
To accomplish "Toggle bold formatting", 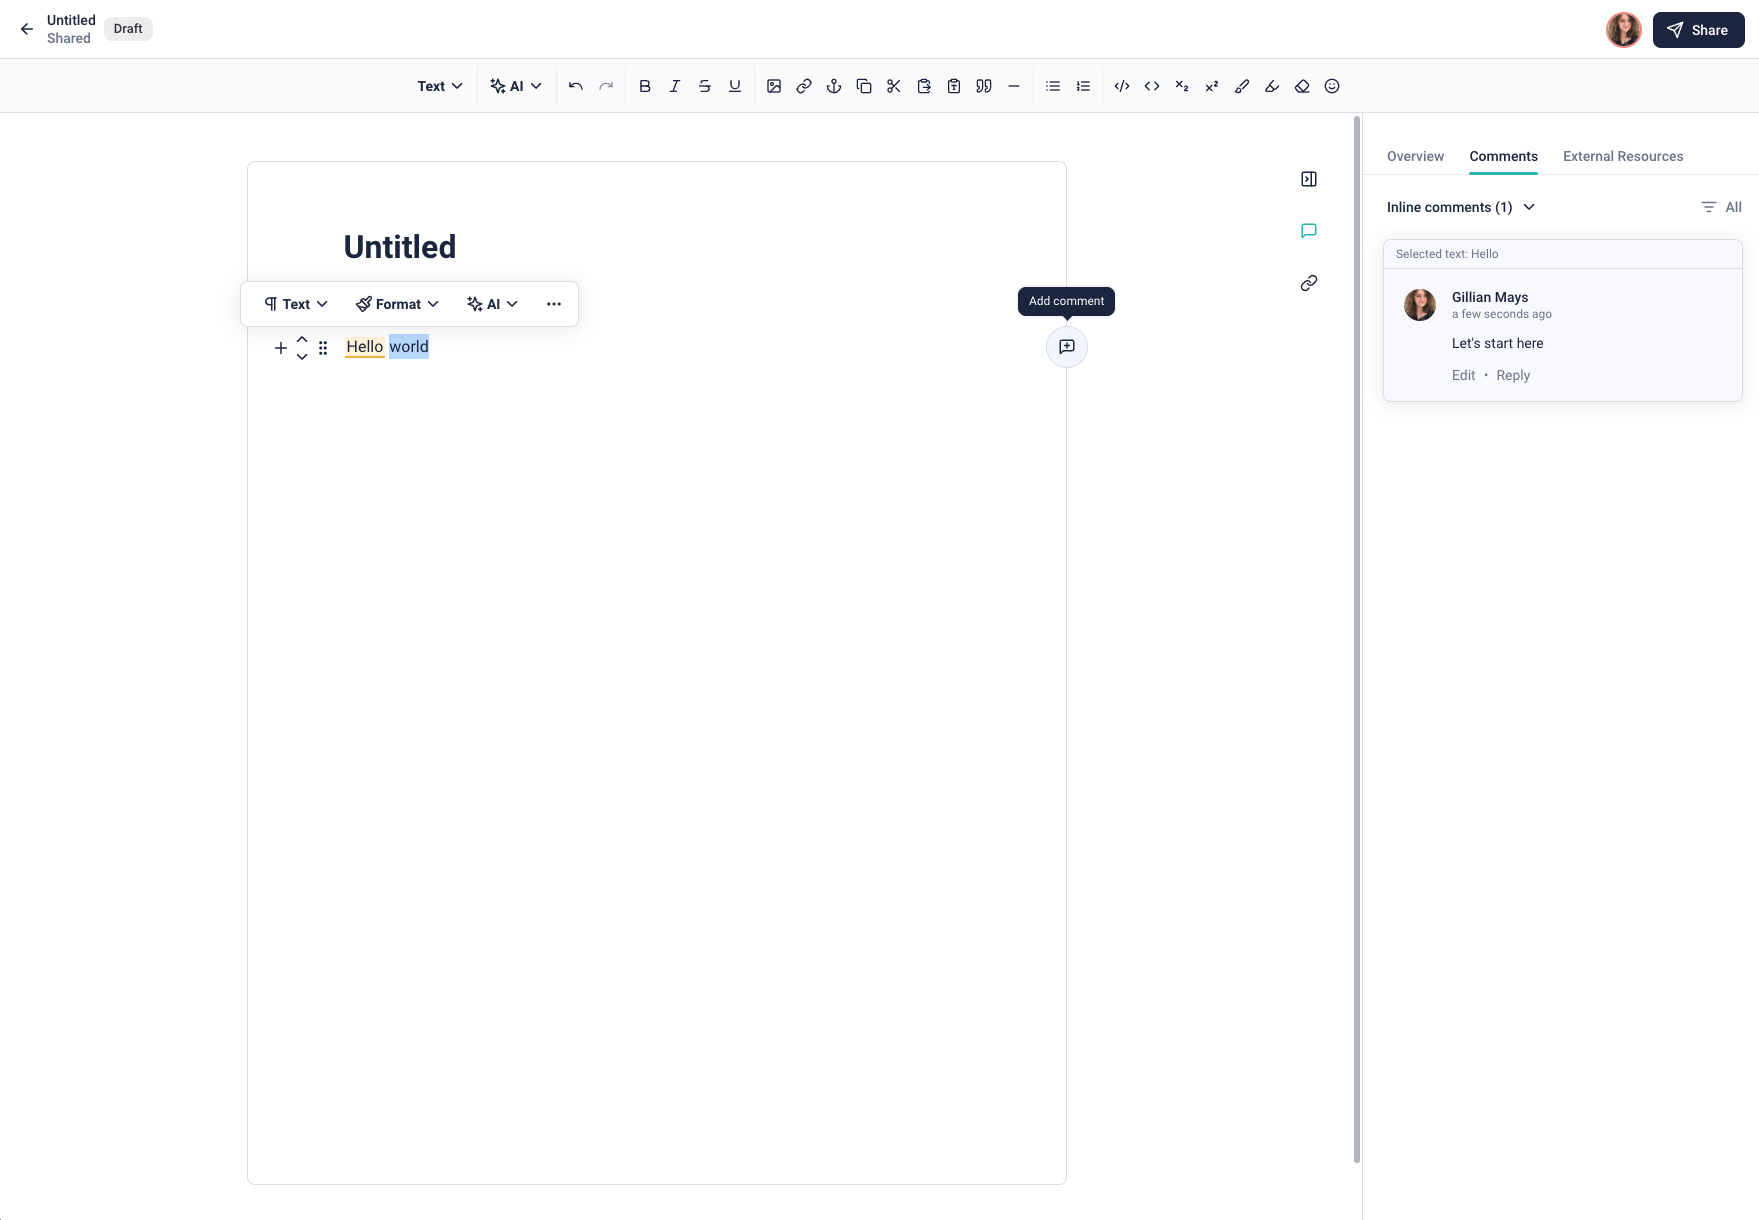I will tap(645, 86).
